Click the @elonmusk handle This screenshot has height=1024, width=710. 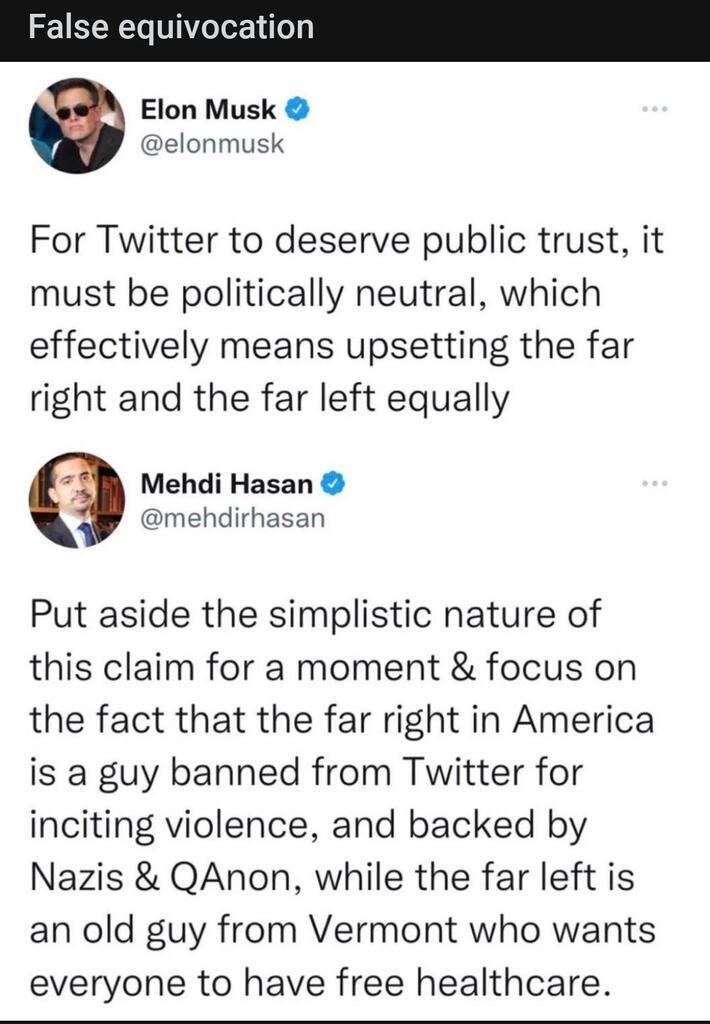tap(212, 144)
